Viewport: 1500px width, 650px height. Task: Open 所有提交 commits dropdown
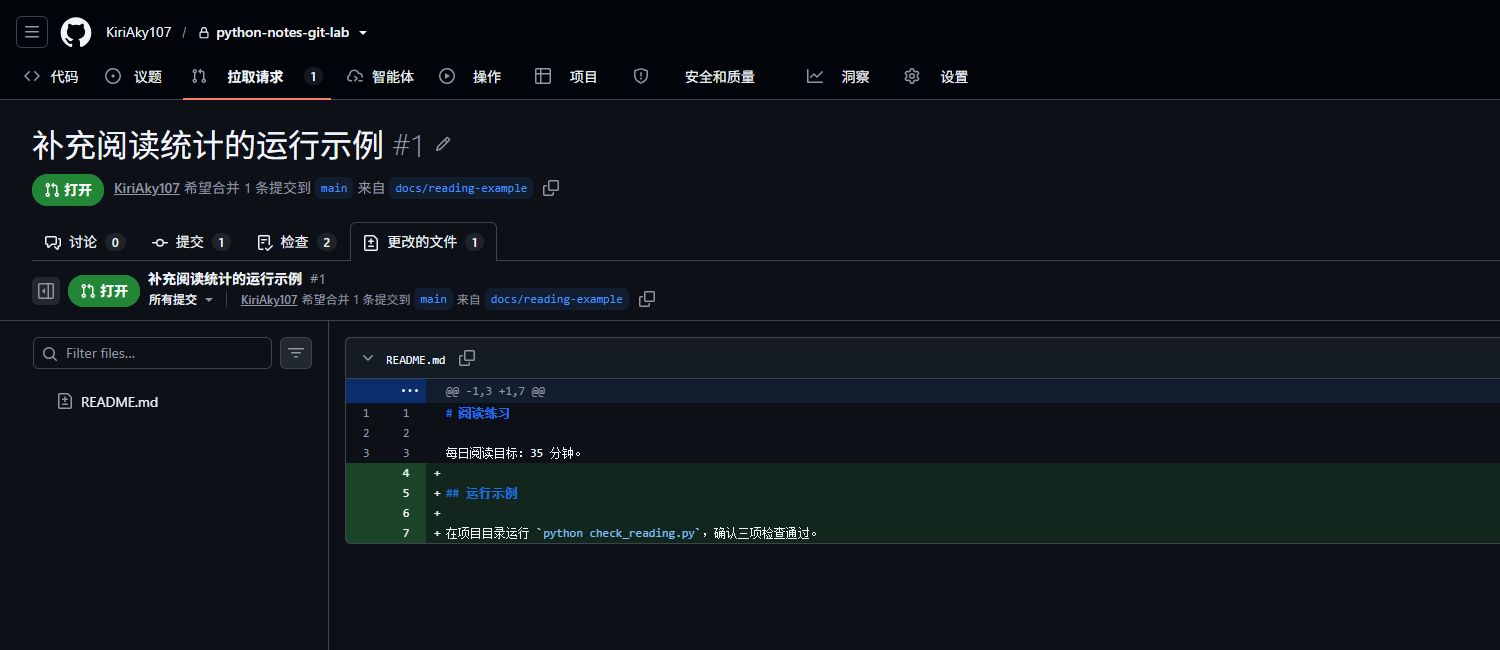coord(181,299)
